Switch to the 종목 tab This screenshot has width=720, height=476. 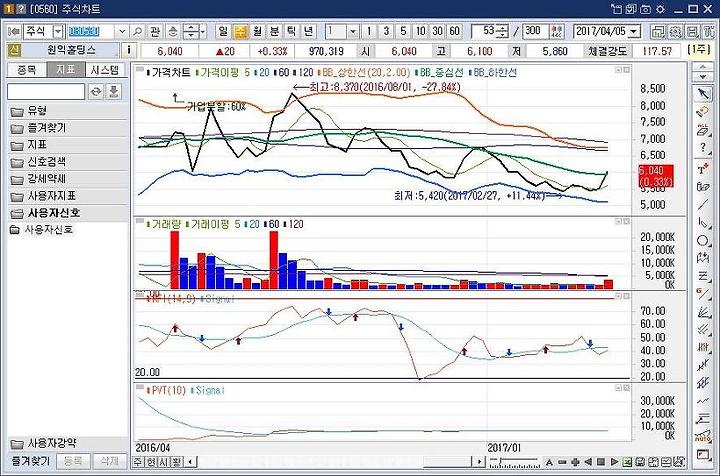(27, 70)
